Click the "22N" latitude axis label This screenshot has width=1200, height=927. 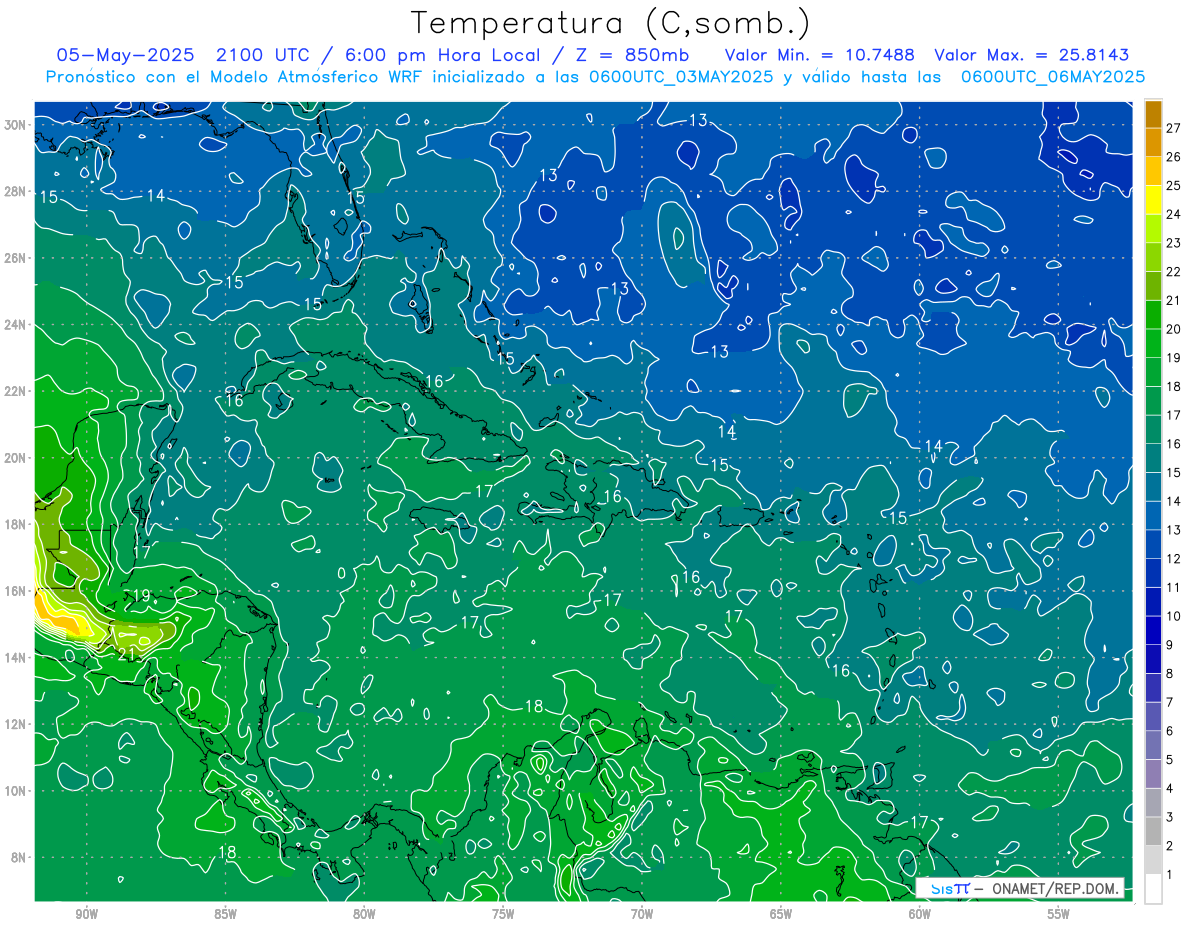pyautogui.click(x=17, y=391)
